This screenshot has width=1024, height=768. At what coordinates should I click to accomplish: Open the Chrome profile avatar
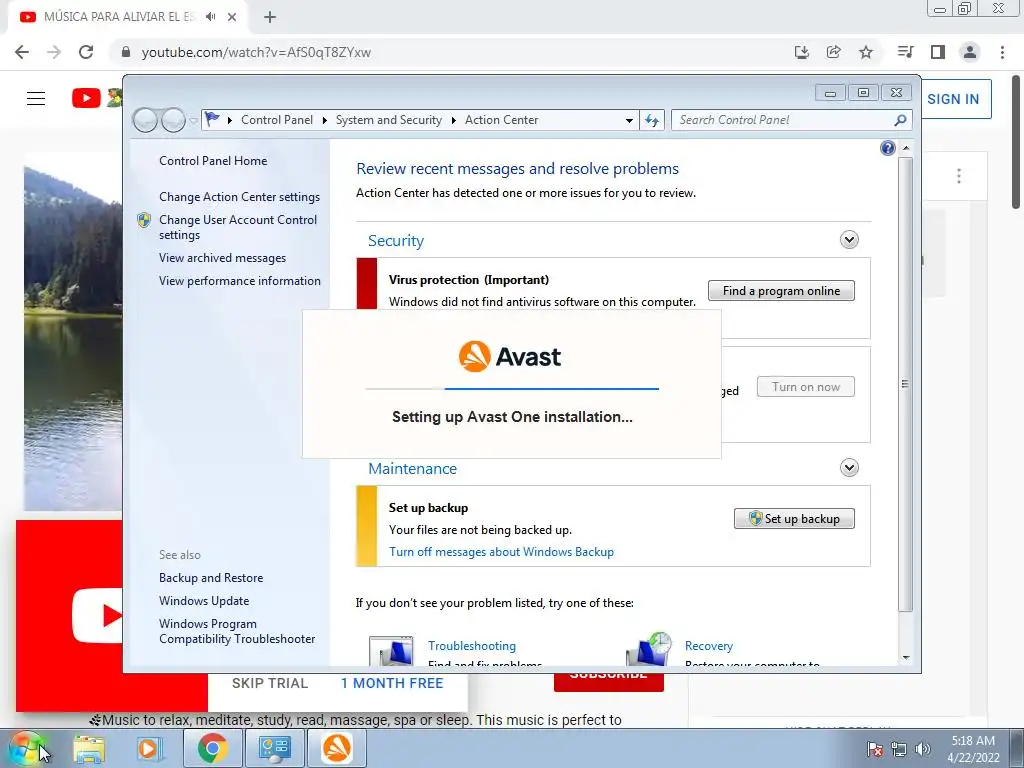(970, 52)
